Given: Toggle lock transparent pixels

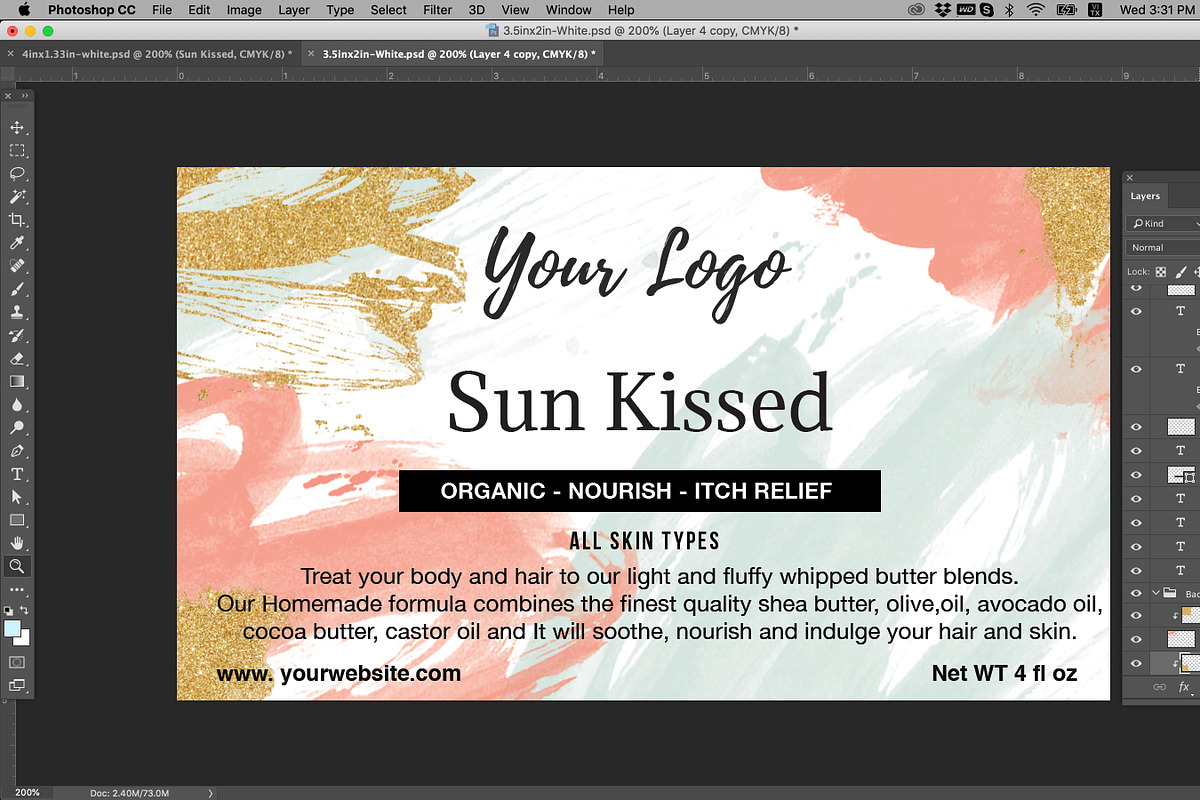Looking at the screenshot, I should [1161, 271].
